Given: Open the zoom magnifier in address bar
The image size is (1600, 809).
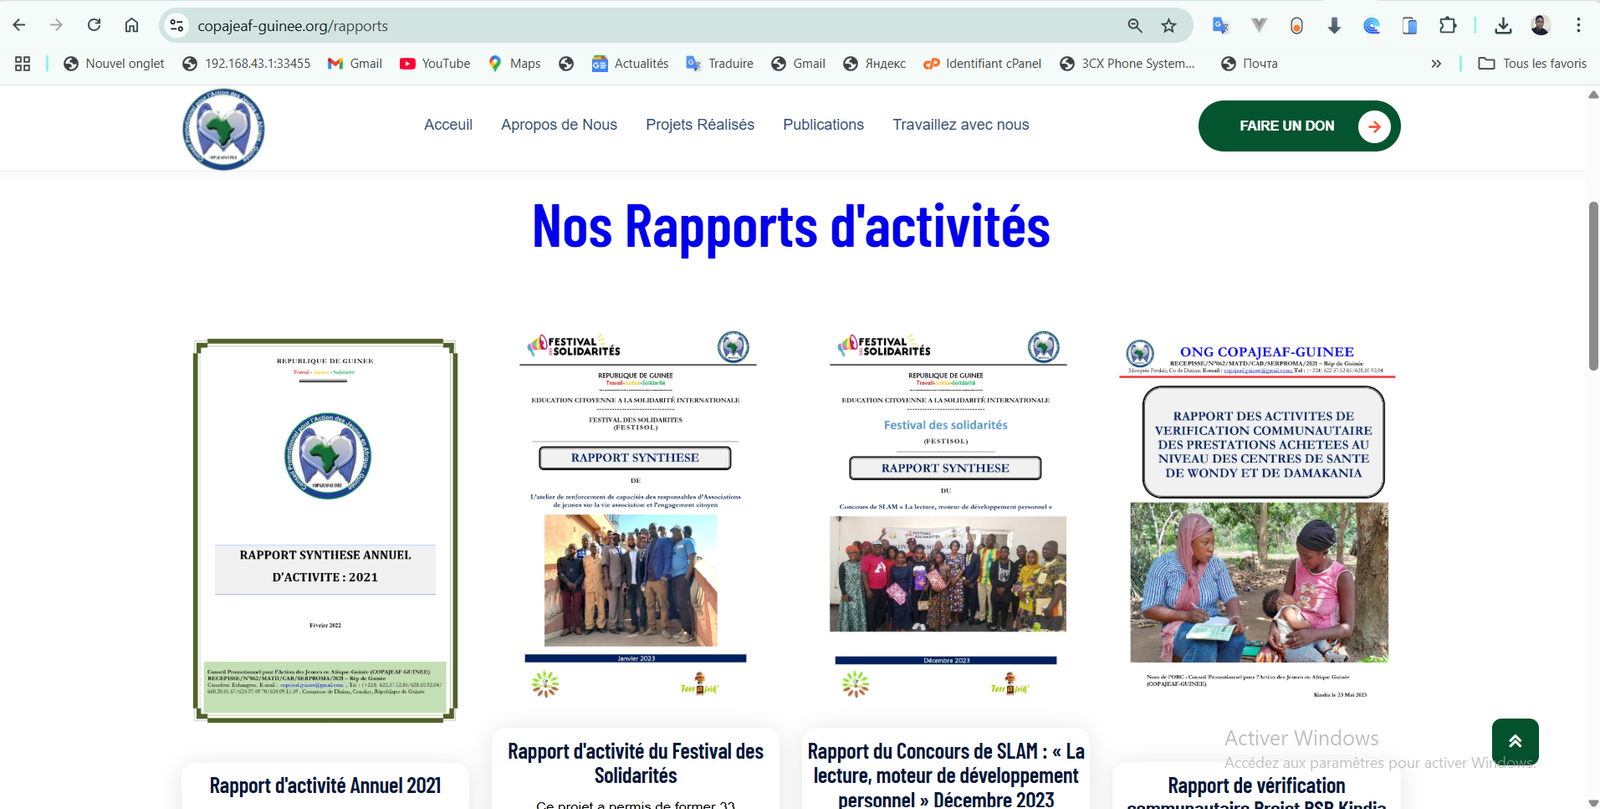Looking at the screenshot, I should tap(1135, 26).
